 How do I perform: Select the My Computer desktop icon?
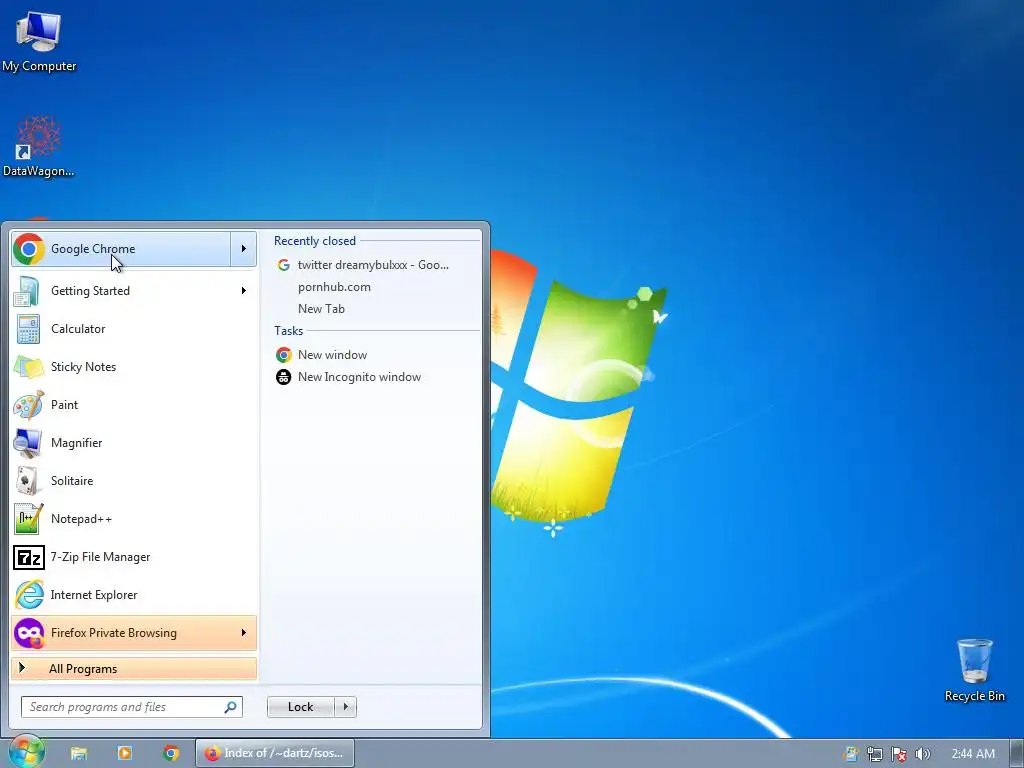(x=39, y=42)
